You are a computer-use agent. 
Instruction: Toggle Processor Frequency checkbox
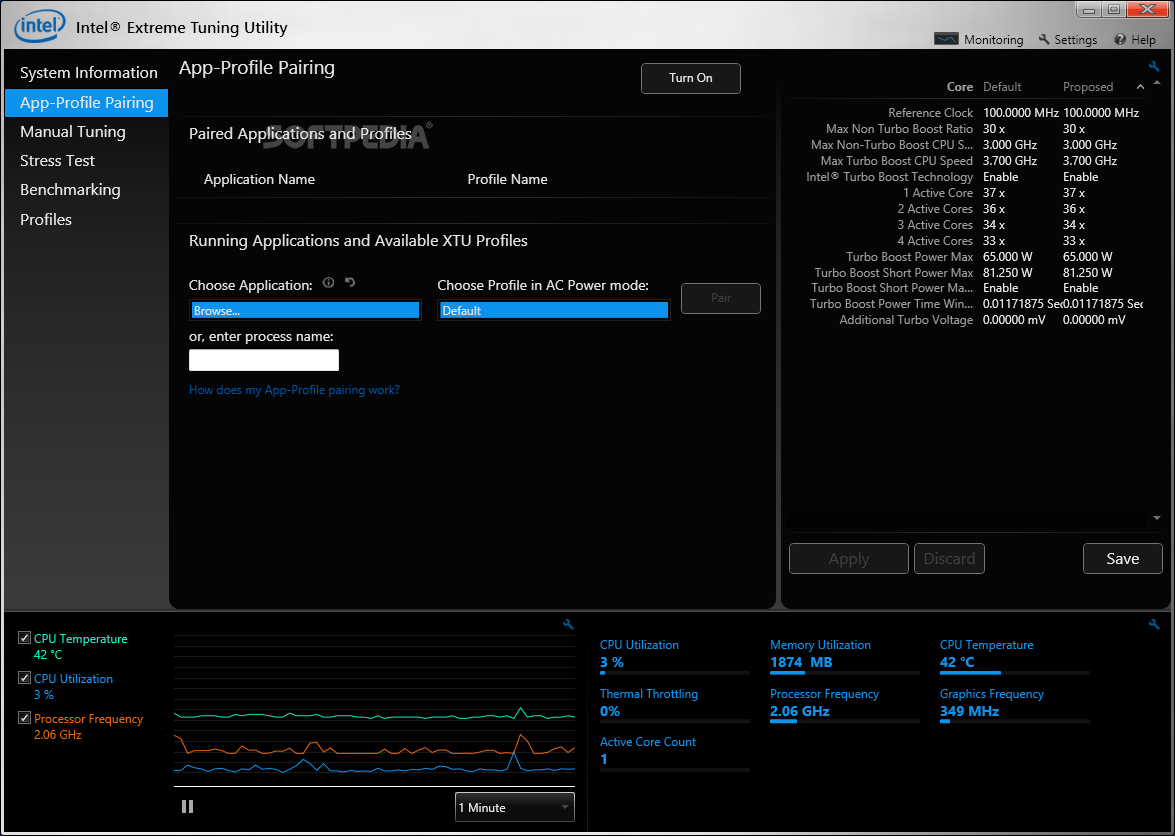25,718
